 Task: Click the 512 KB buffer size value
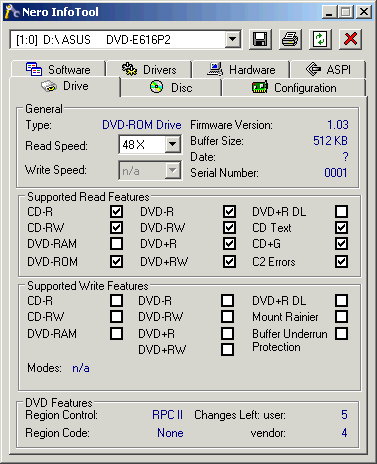tap(330, 141)
